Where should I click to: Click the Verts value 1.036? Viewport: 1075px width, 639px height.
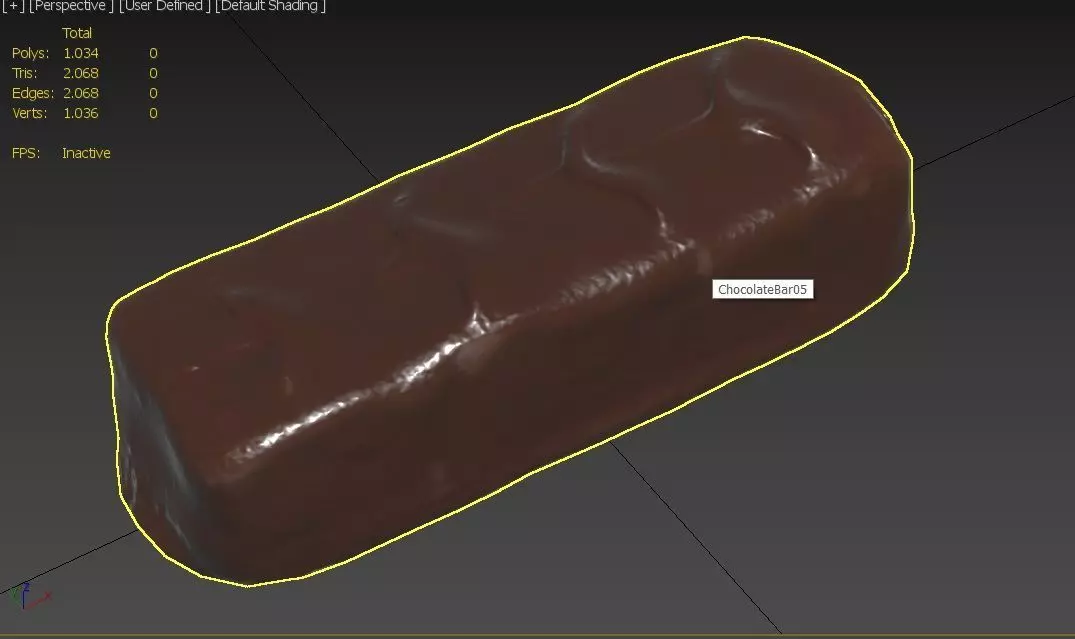pyautogui.click(x=81, y=112)
